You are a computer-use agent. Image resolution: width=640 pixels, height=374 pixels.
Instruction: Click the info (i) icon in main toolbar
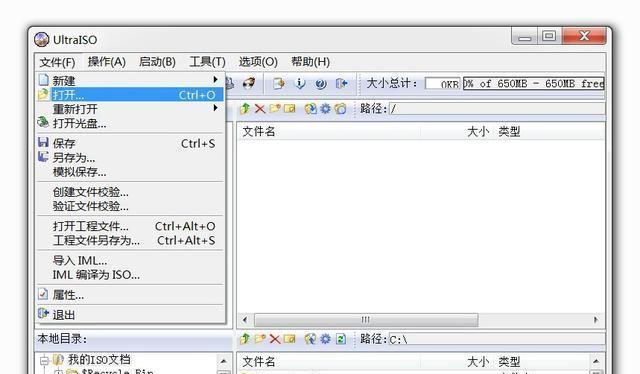pyautogui.click(x=300, y=84)
